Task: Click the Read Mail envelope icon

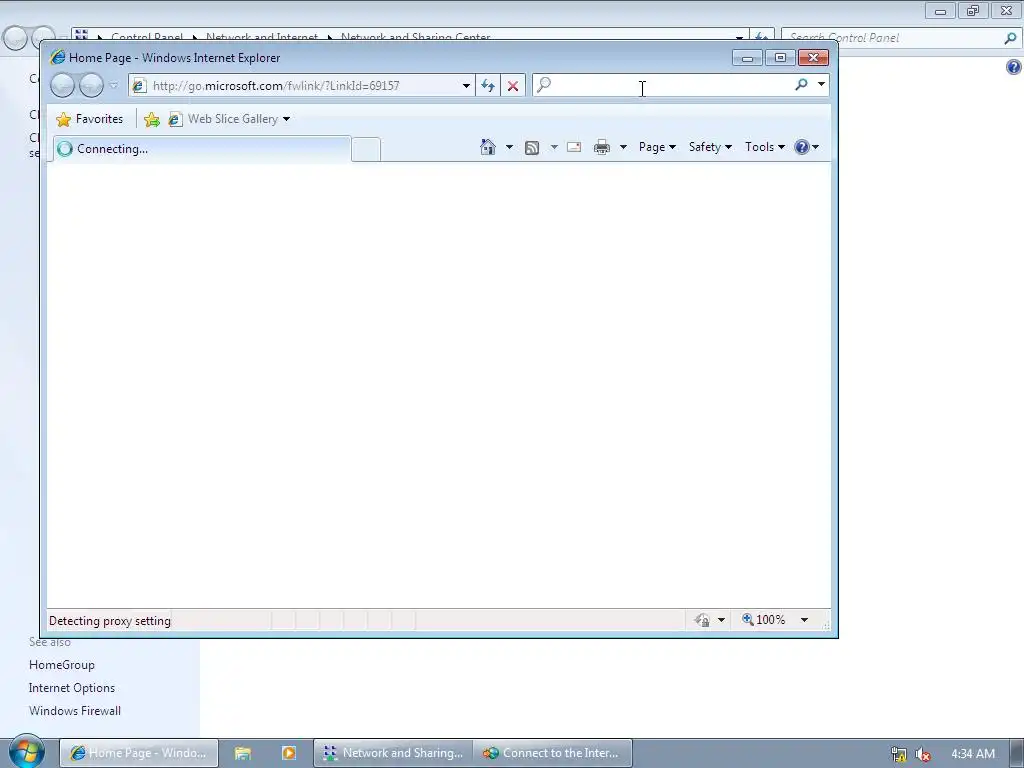Action: point(574,147)
